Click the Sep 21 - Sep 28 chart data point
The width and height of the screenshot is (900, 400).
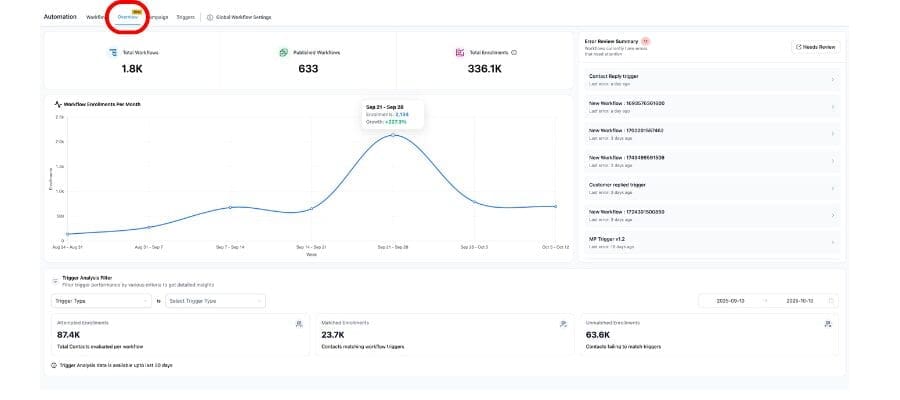pos(393,134)
